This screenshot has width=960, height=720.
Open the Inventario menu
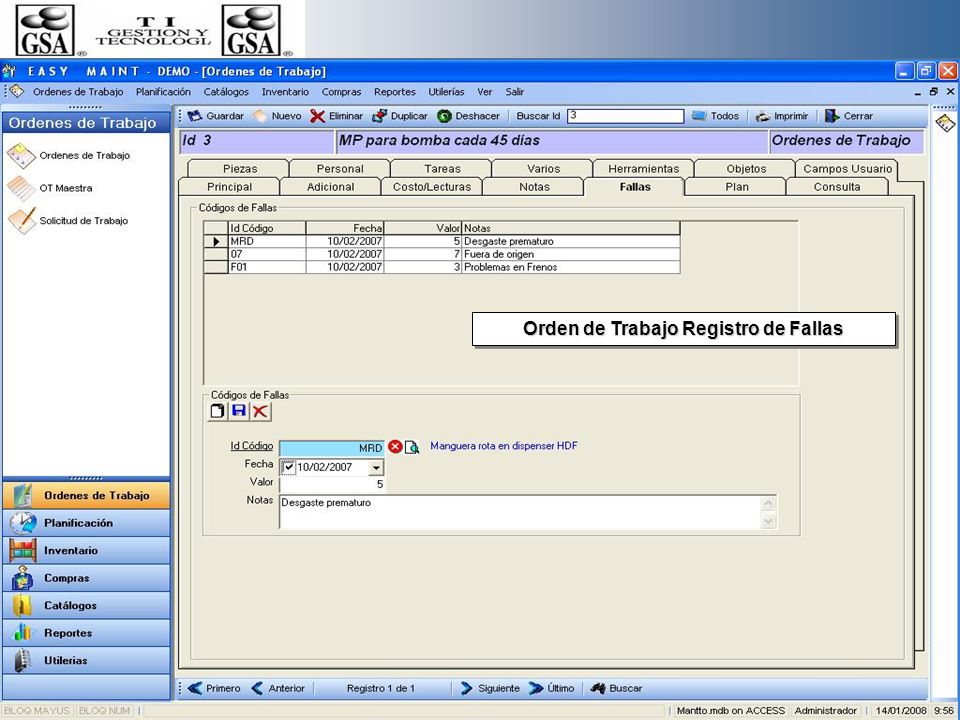point(285,92)
